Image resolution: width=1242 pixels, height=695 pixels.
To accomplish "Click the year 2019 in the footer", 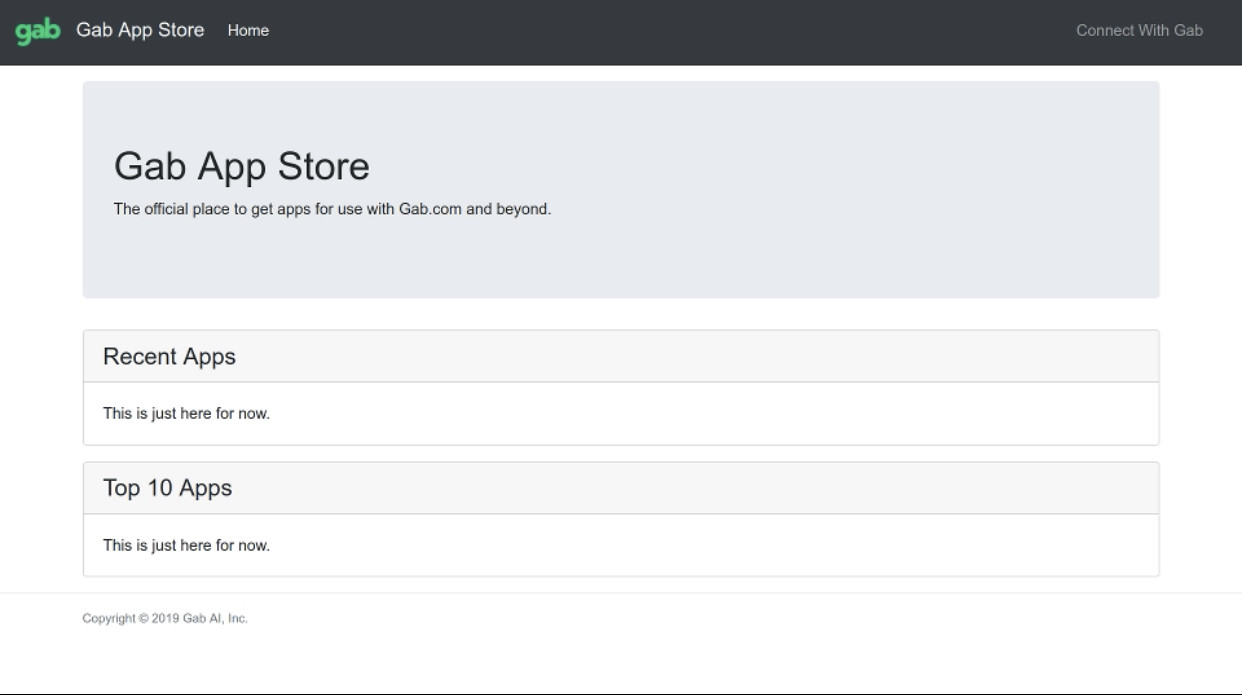I will pos(165,618).
